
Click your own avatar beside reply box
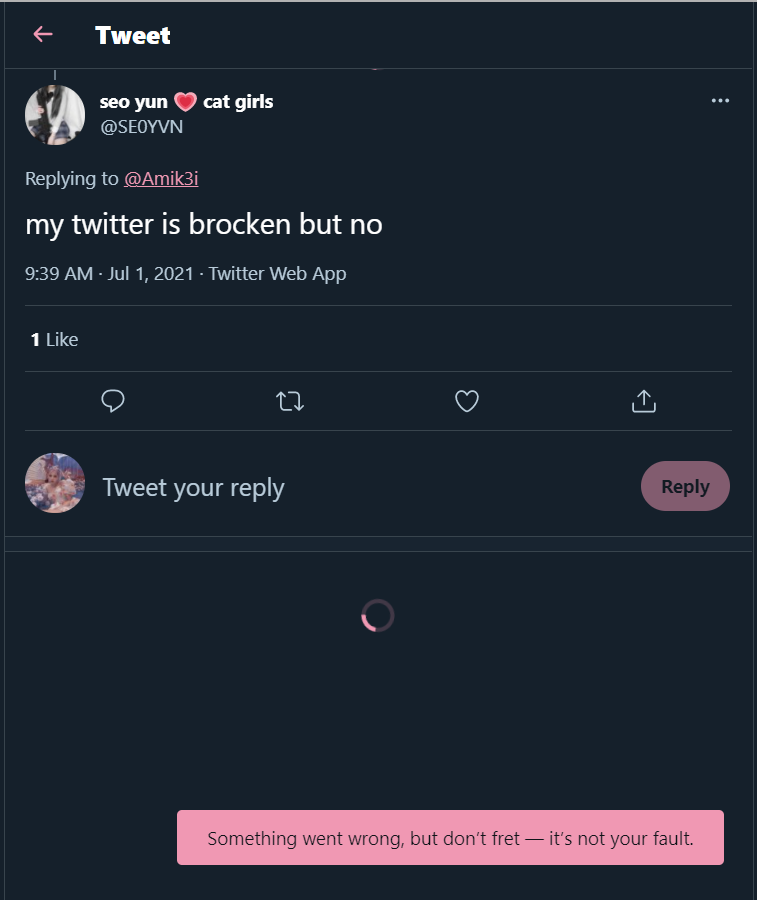point(55,483)
